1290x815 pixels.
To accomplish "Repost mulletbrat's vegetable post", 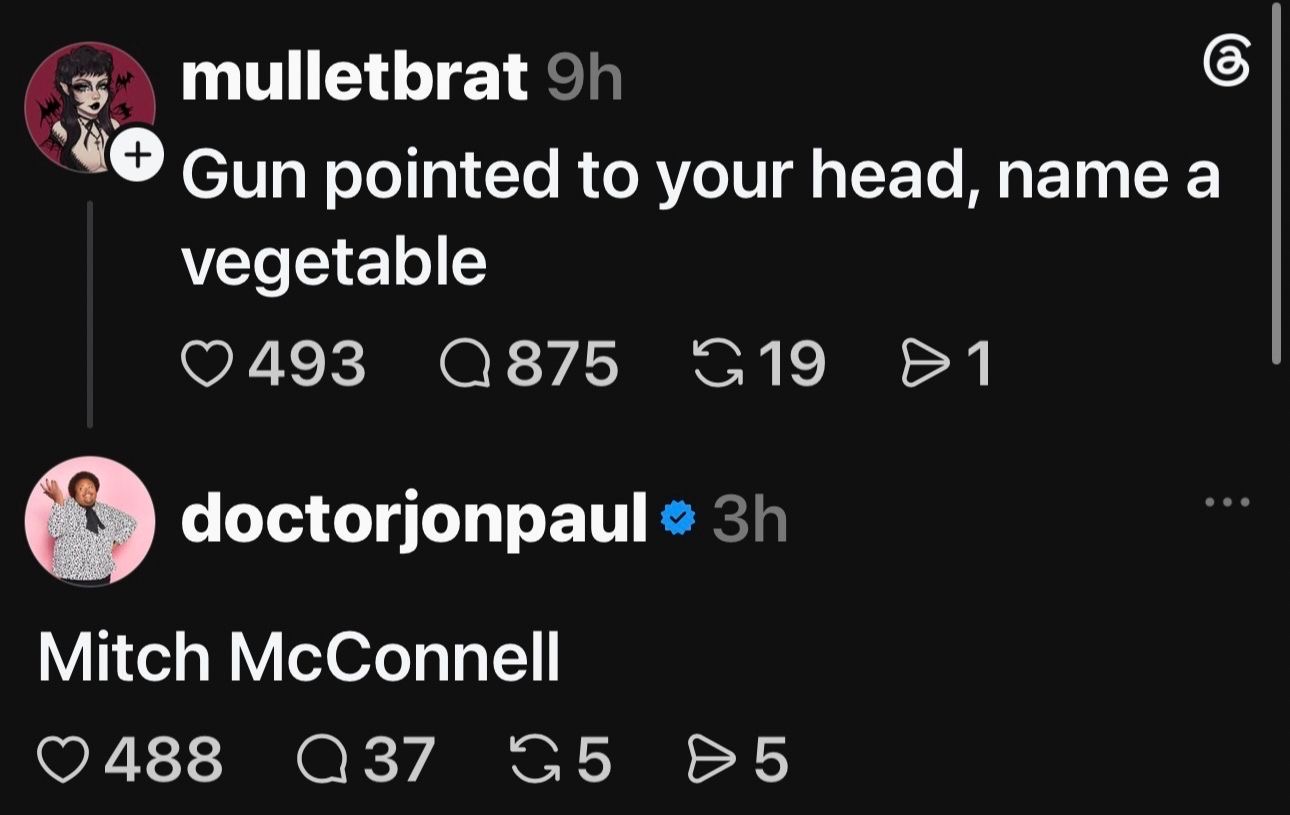I will [717, 362].
